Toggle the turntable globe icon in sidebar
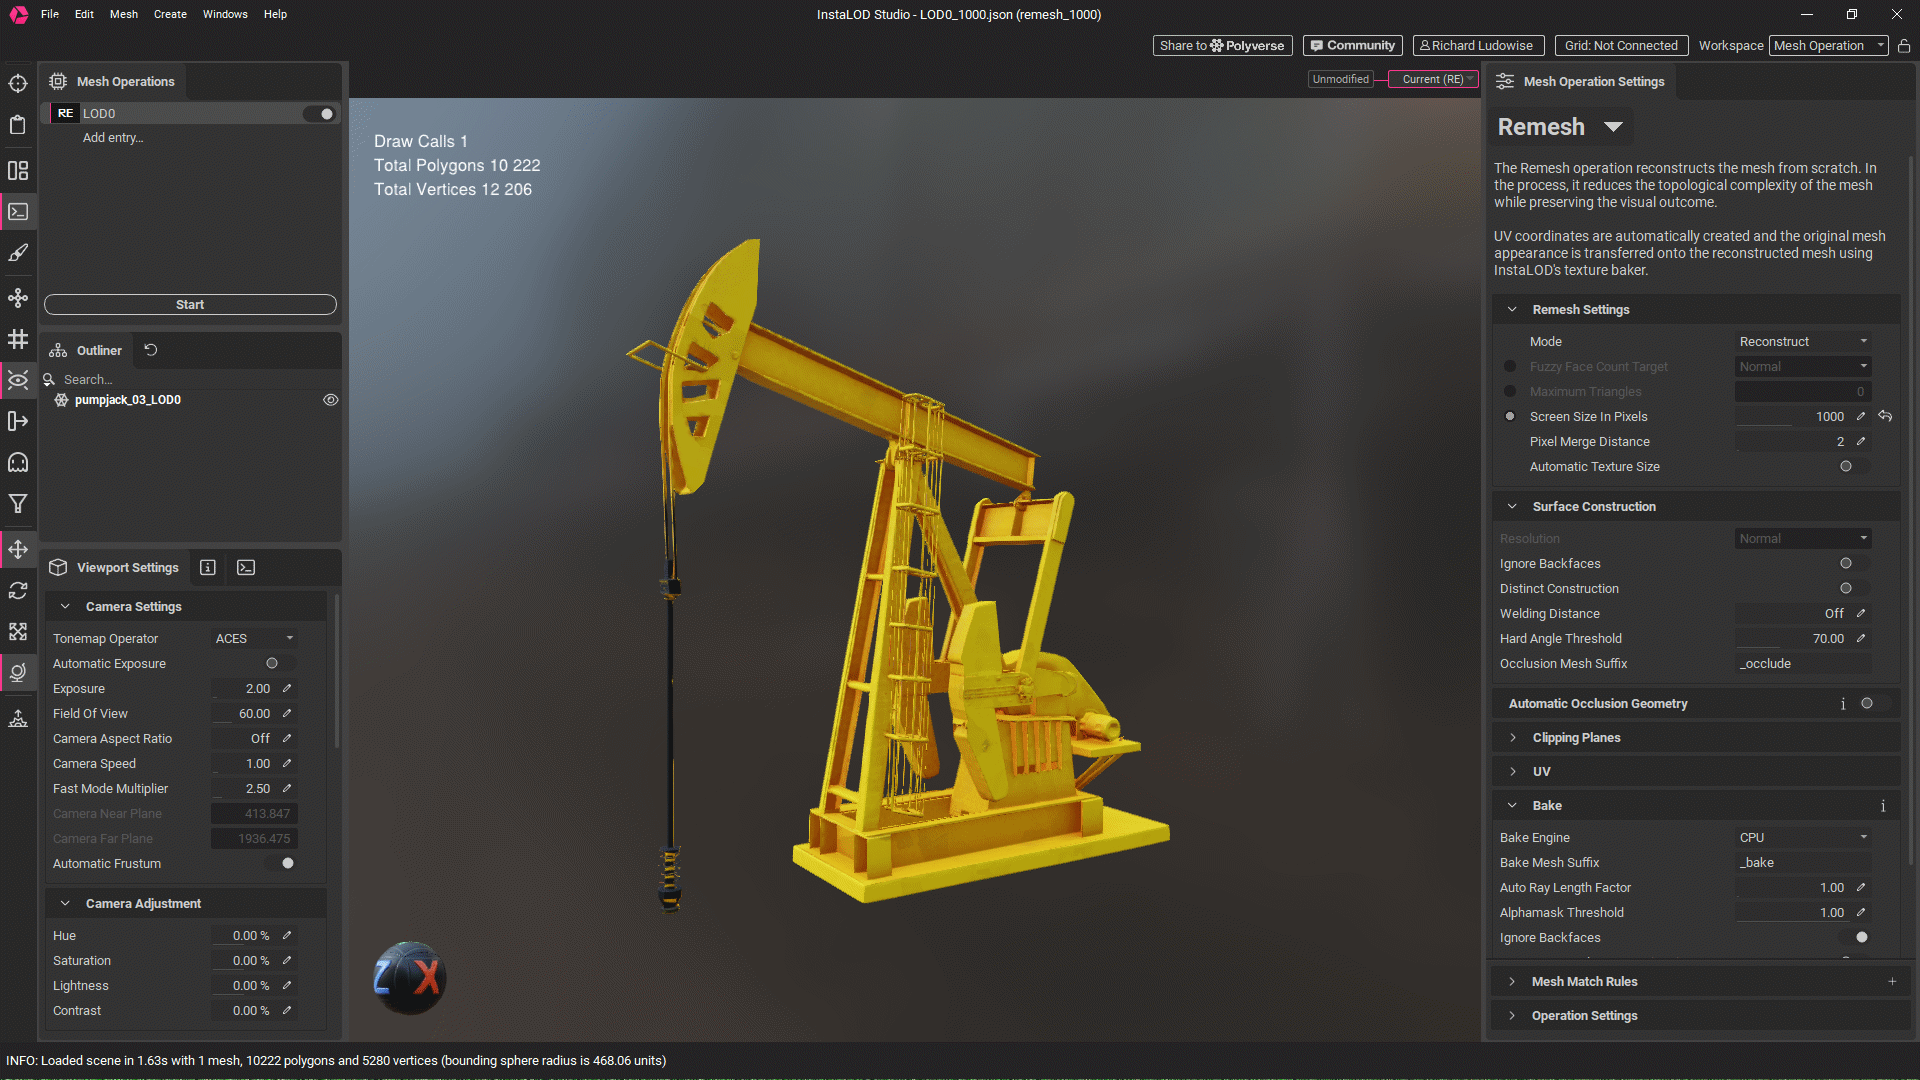Viewport: 1920px width, 1080px height. click(x=18, y=672)
